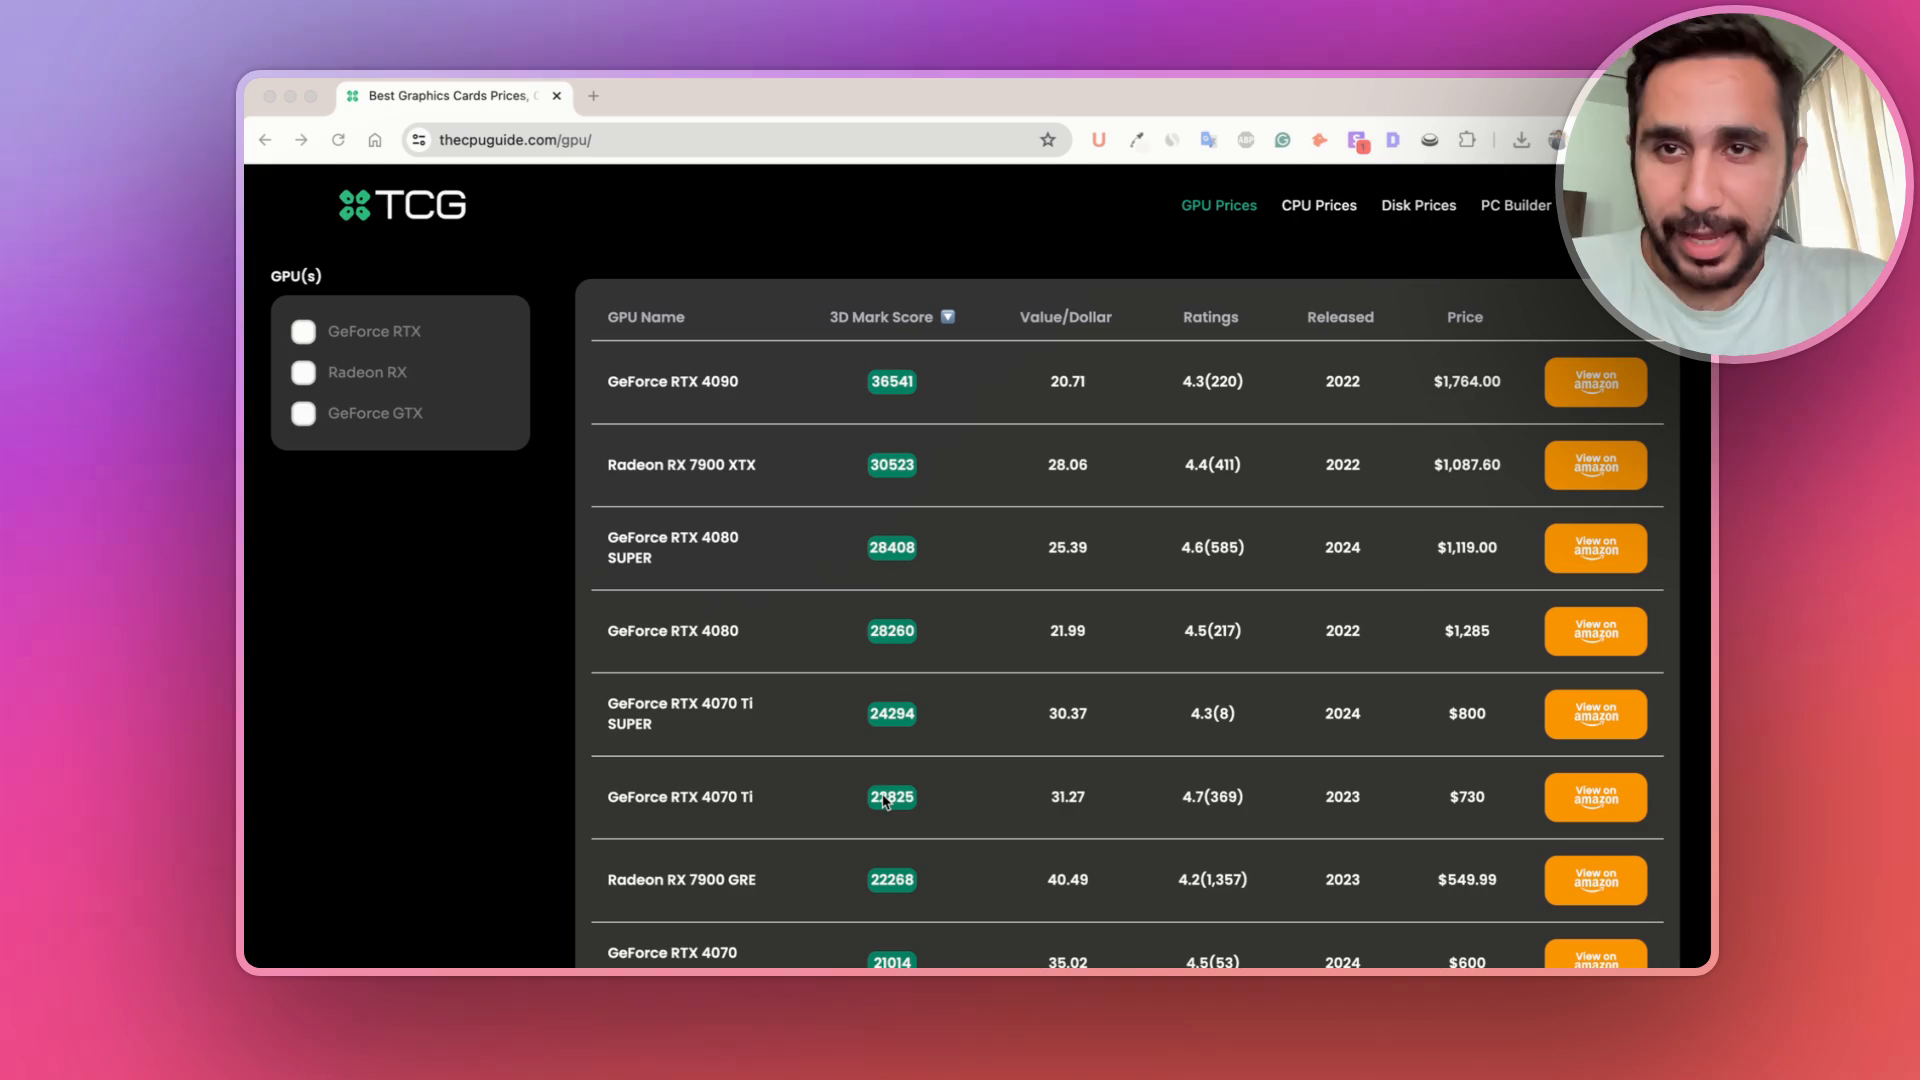Open the Google Translate extension

(1208, 140)
